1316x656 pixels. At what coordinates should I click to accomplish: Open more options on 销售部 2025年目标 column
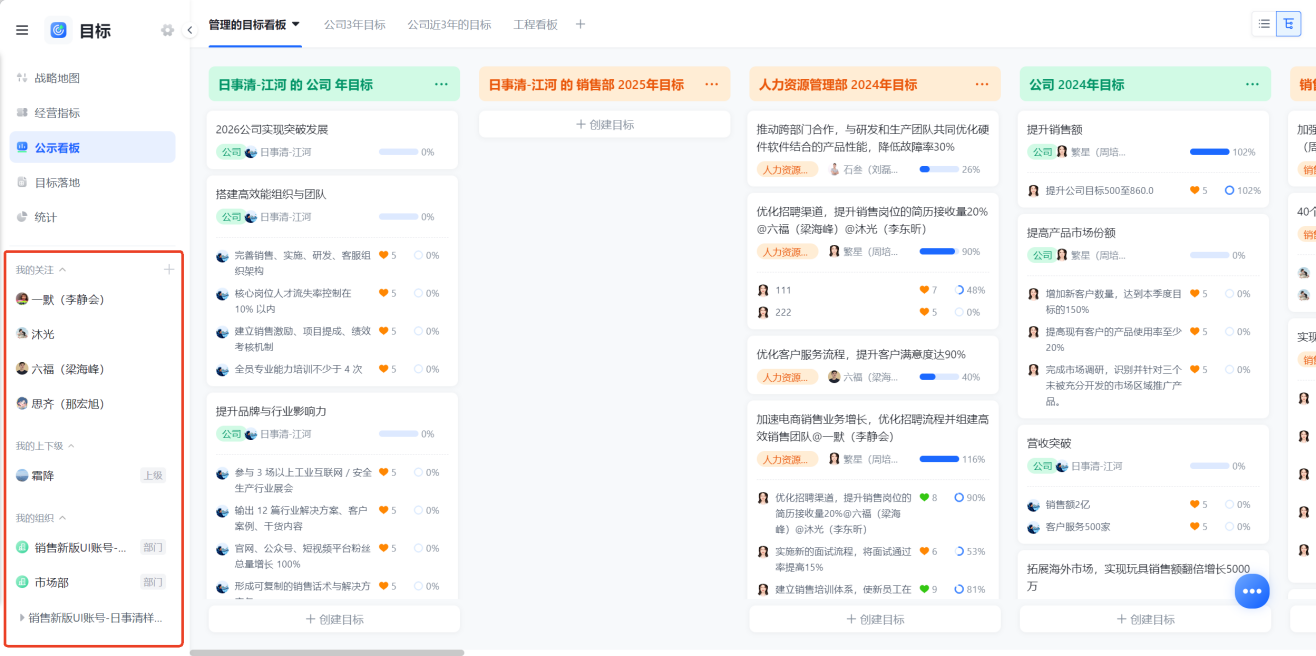click(x=712, y=84)
